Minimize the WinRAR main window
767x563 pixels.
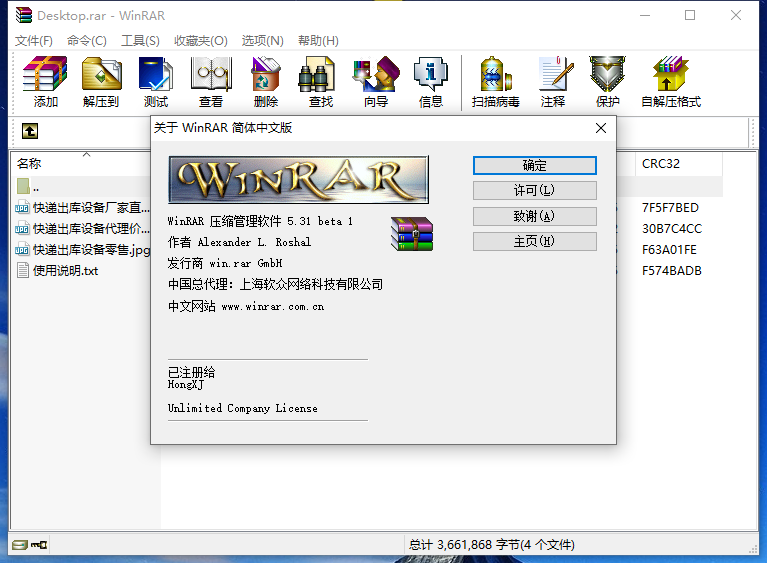click(645, 15)
